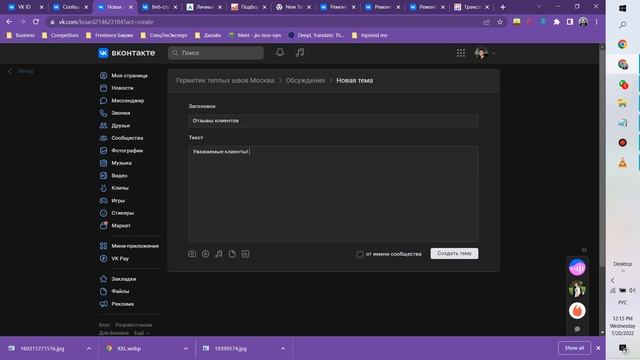Open the VK services grid icon
This screenshot has height=360, width=640.
pos(461,53)
